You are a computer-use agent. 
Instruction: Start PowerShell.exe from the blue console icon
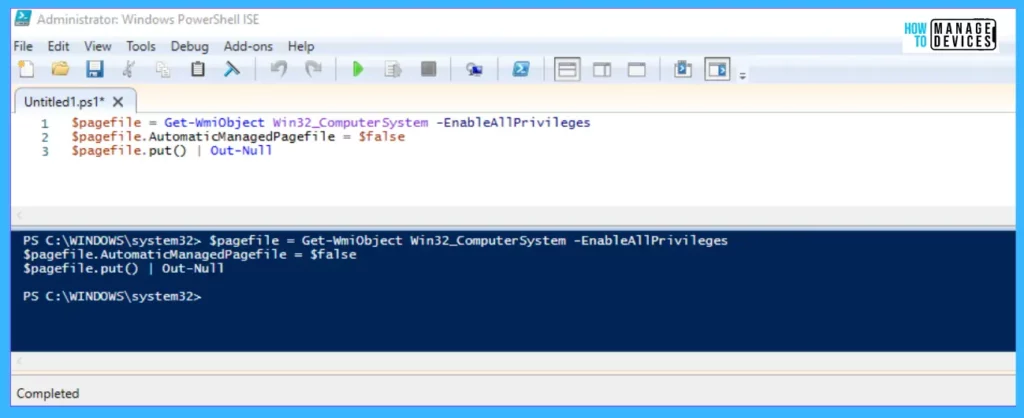click(x=520, y=69)
